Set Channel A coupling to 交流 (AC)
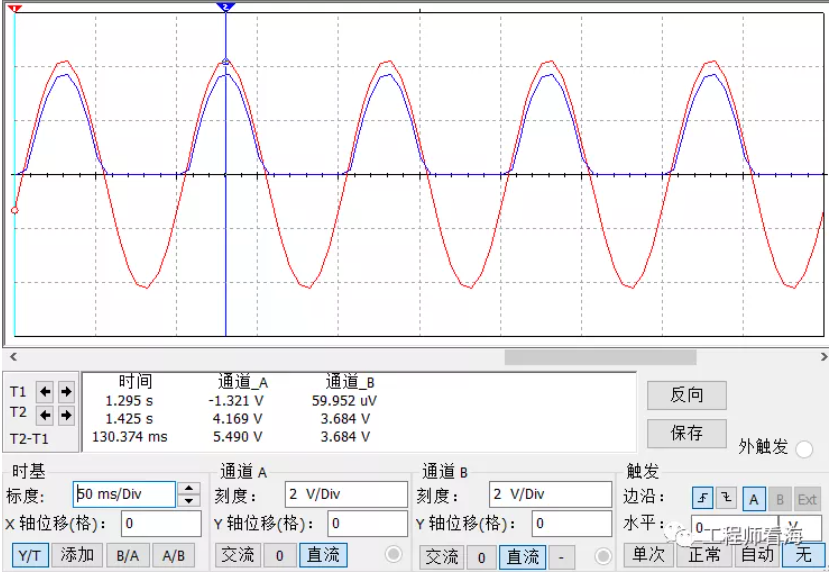829x577 pixels. [x=237, y=555]
